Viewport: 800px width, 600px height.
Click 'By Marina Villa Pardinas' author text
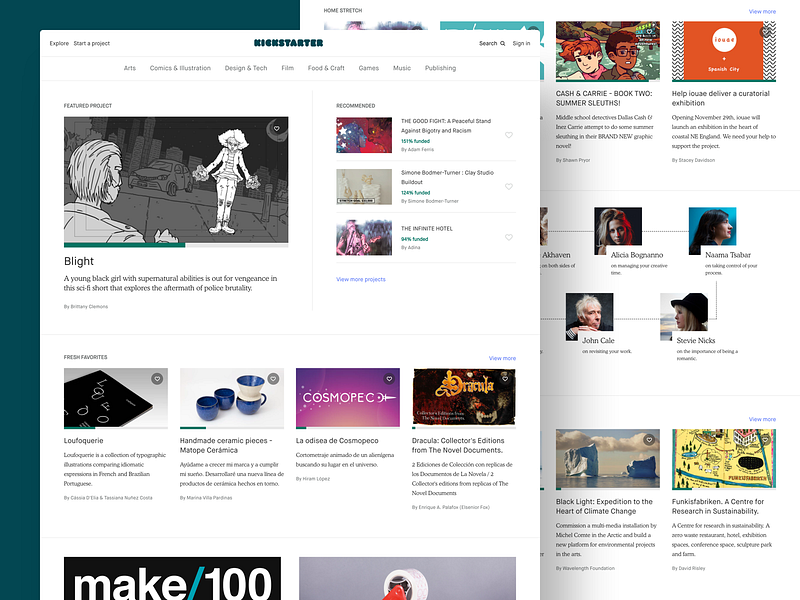pos(206,497)
